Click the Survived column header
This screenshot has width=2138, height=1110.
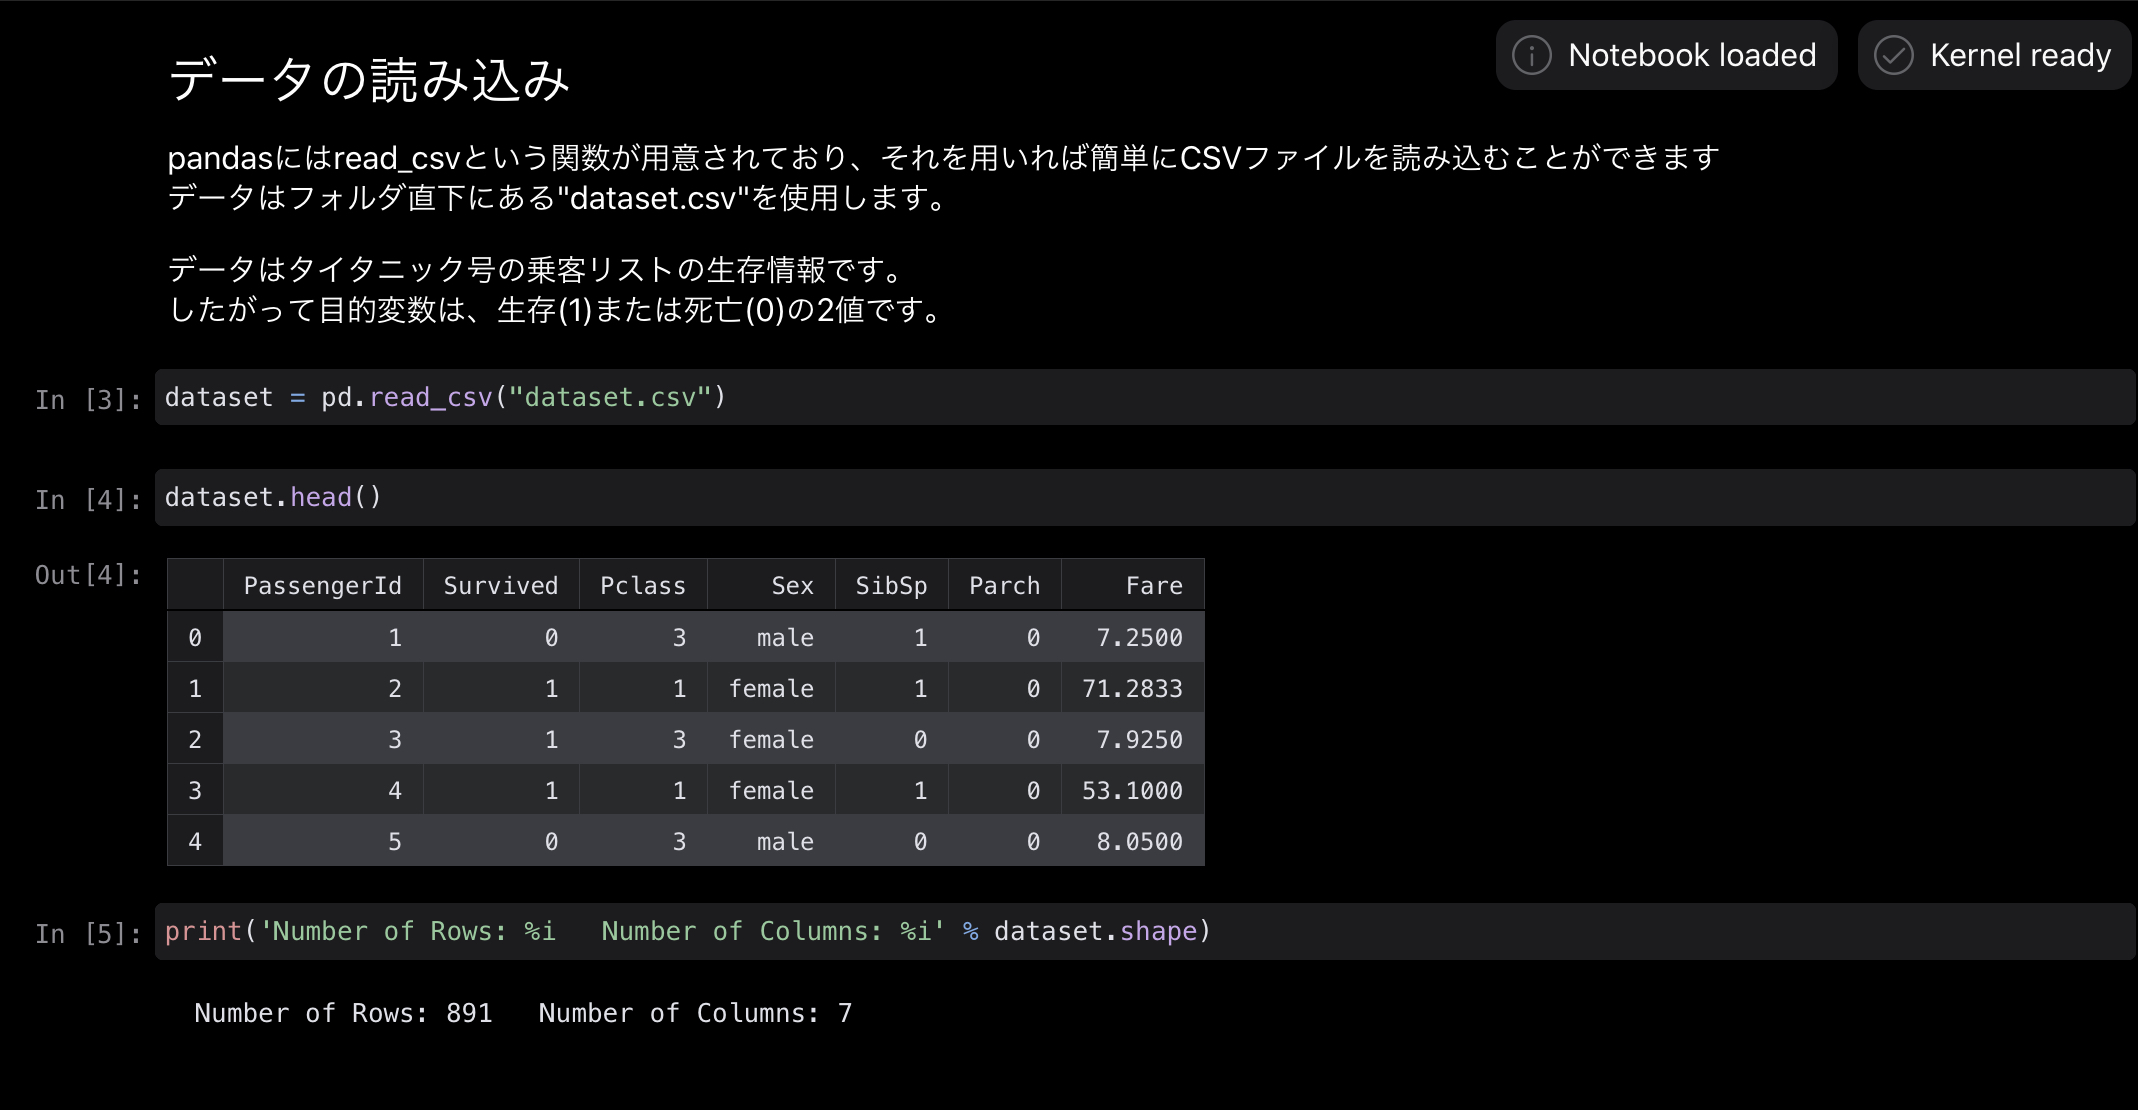click(x=500, y=586)
